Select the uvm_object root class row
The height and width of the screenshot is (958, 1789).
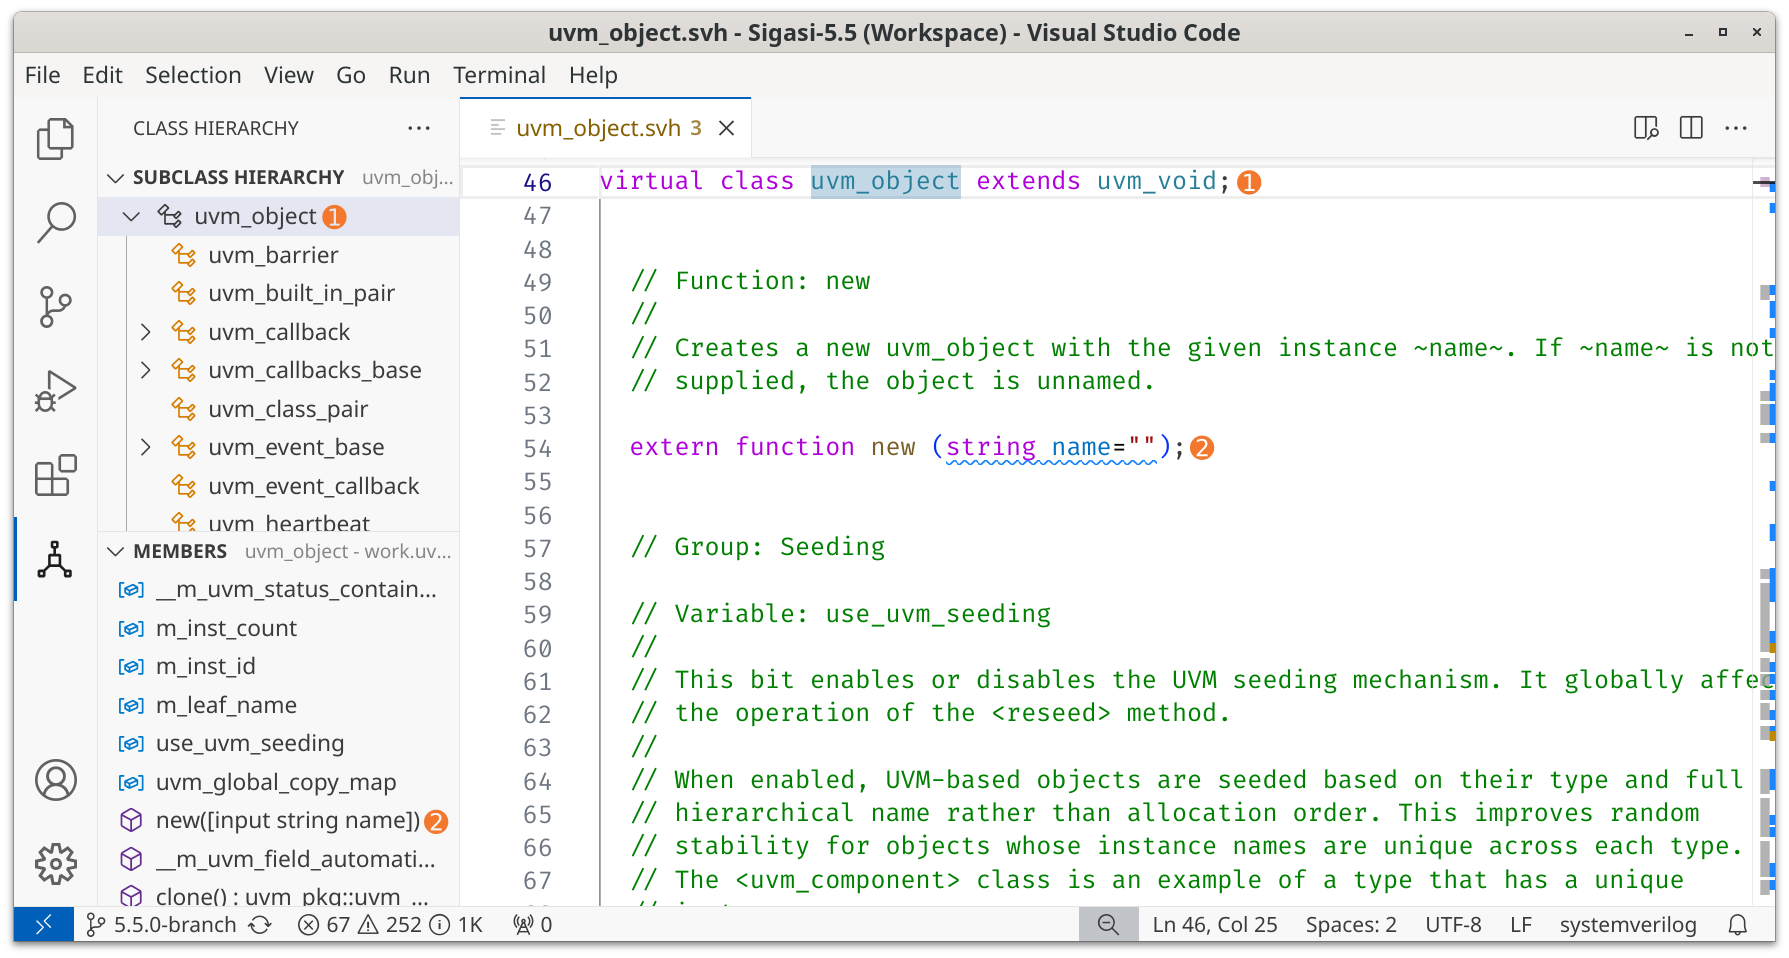point(279,216)
